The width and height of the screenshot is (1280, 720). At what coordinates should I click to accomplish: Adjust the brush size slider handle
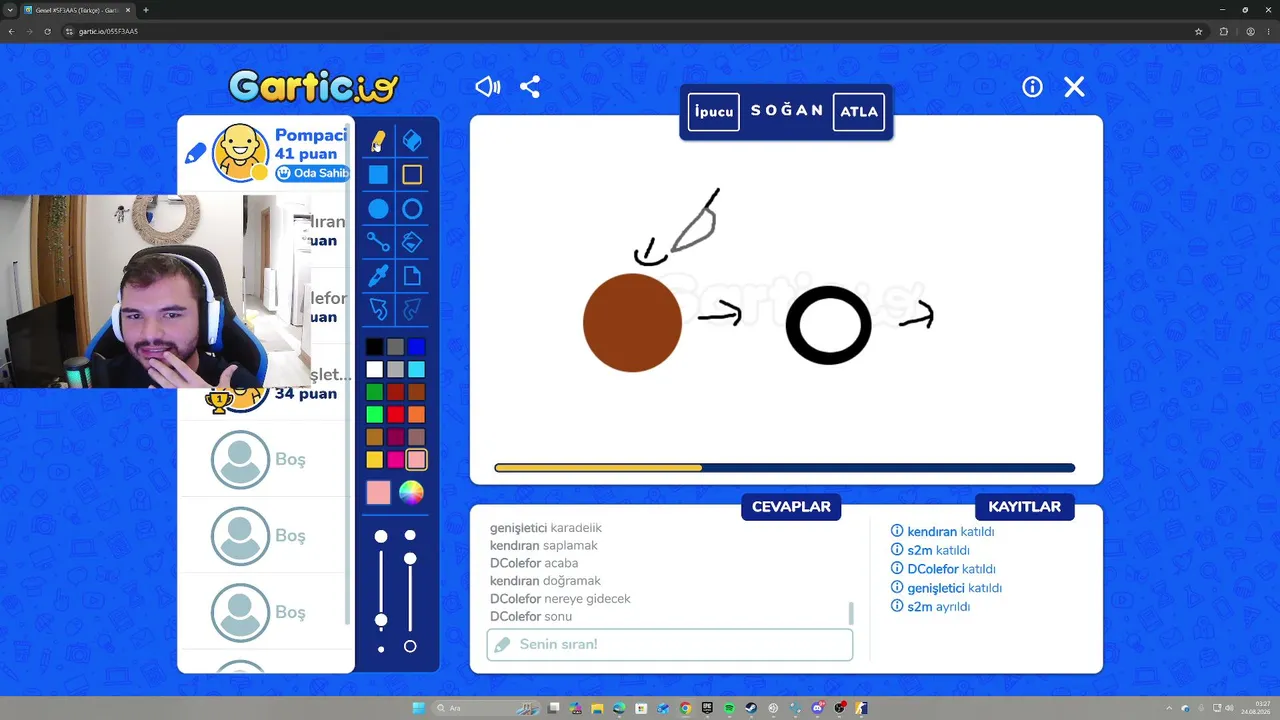coord(381,621)
